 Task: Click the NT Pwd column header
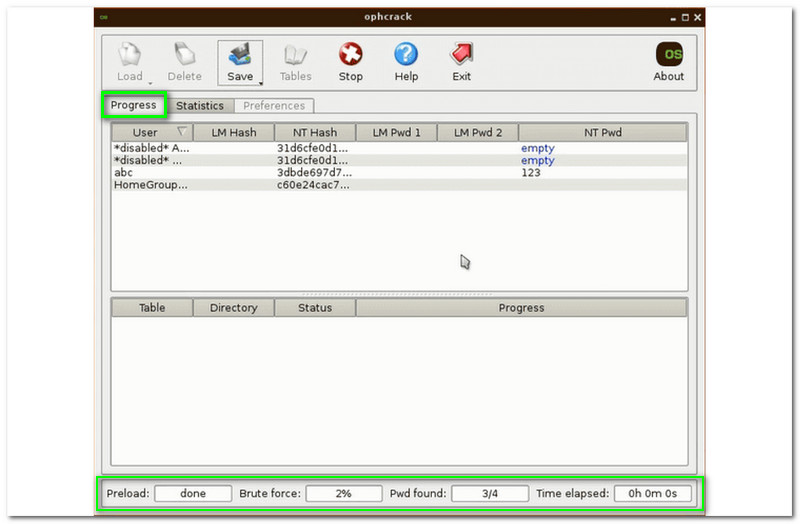click(x=603, y=132)
